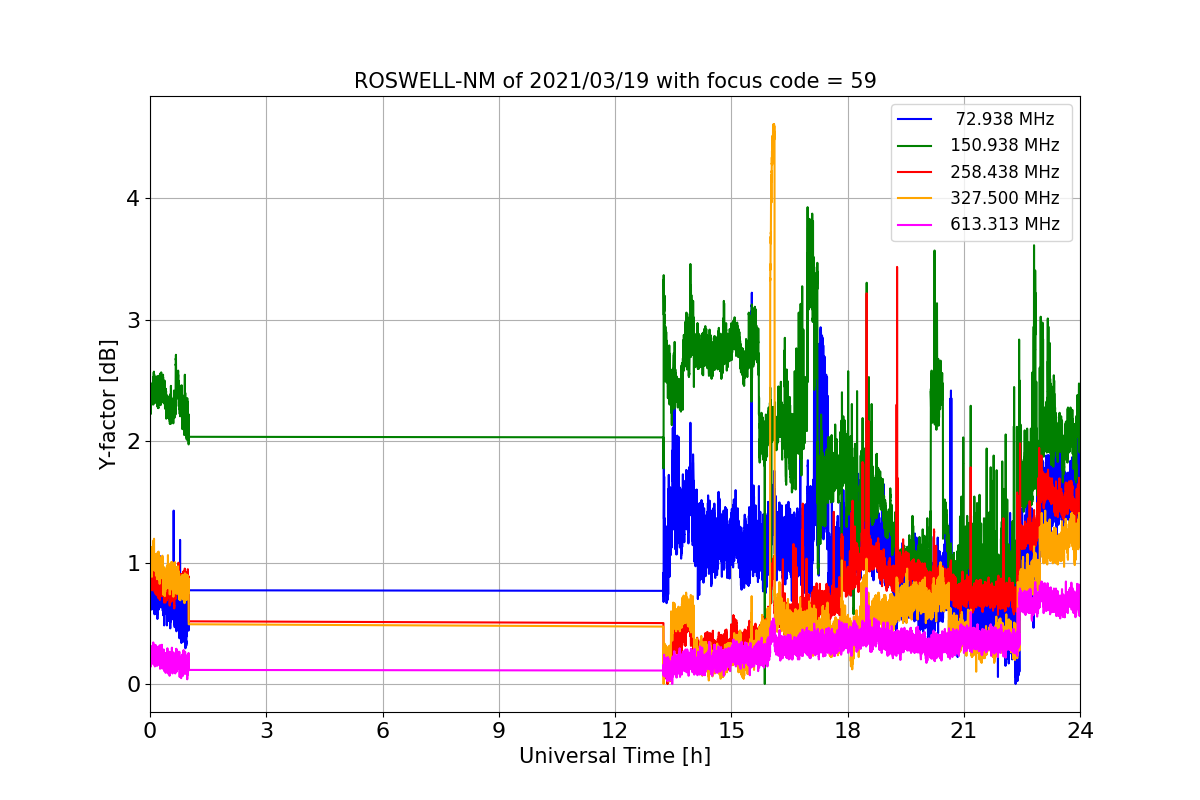Click the orange legend line sample

pos(915,198)
